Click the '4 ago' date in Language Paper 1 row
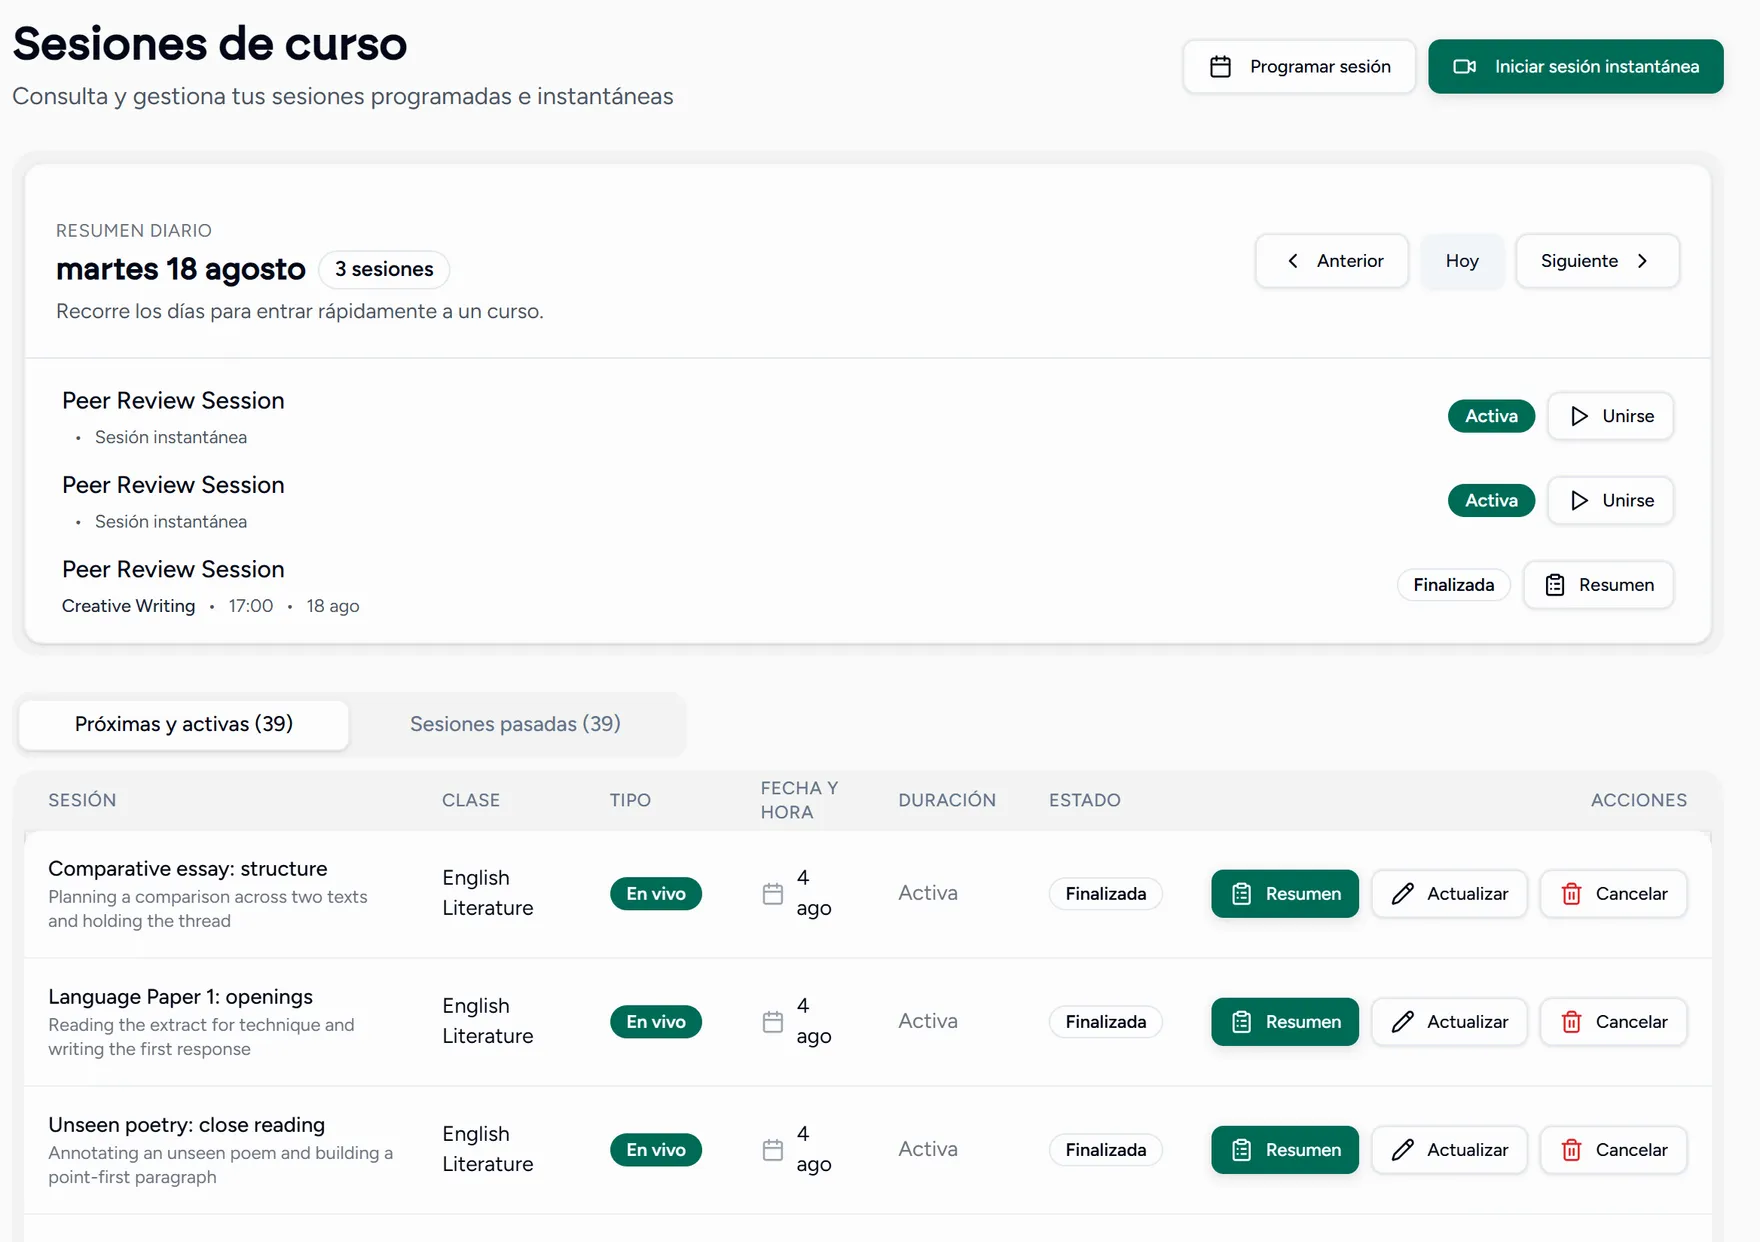The height and width of the screenshot is (1242, 1760). [814, 1021]
